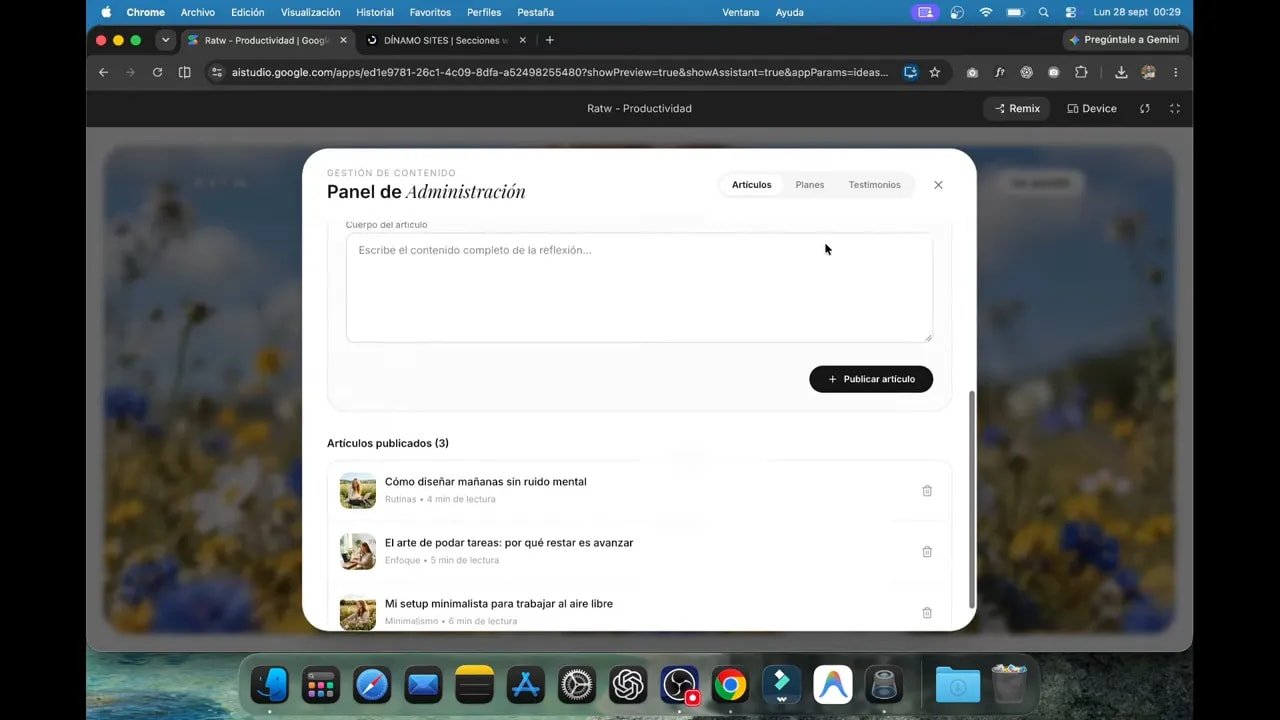The height and width of the screenshot is (720, 1280).
Task: Select the 'Mi setup minimalista para trabajar al aire libre' title
Action: [499, 604]
